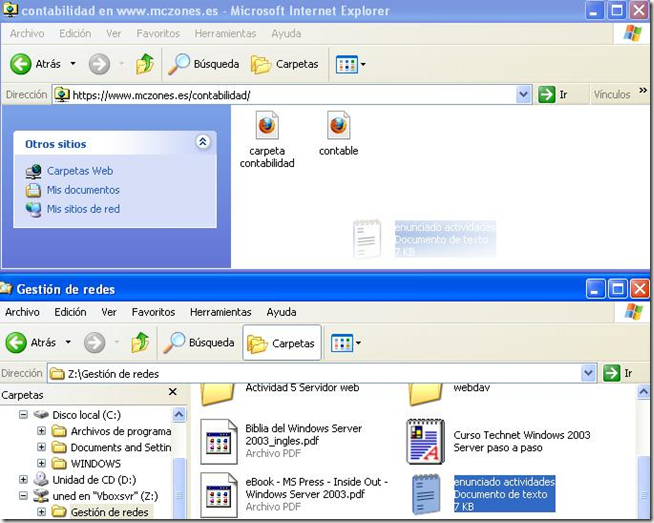Select Curso Technet Windows 2003 Server file icon
Screen dimensions: 654x523
(x=426, y=442)
